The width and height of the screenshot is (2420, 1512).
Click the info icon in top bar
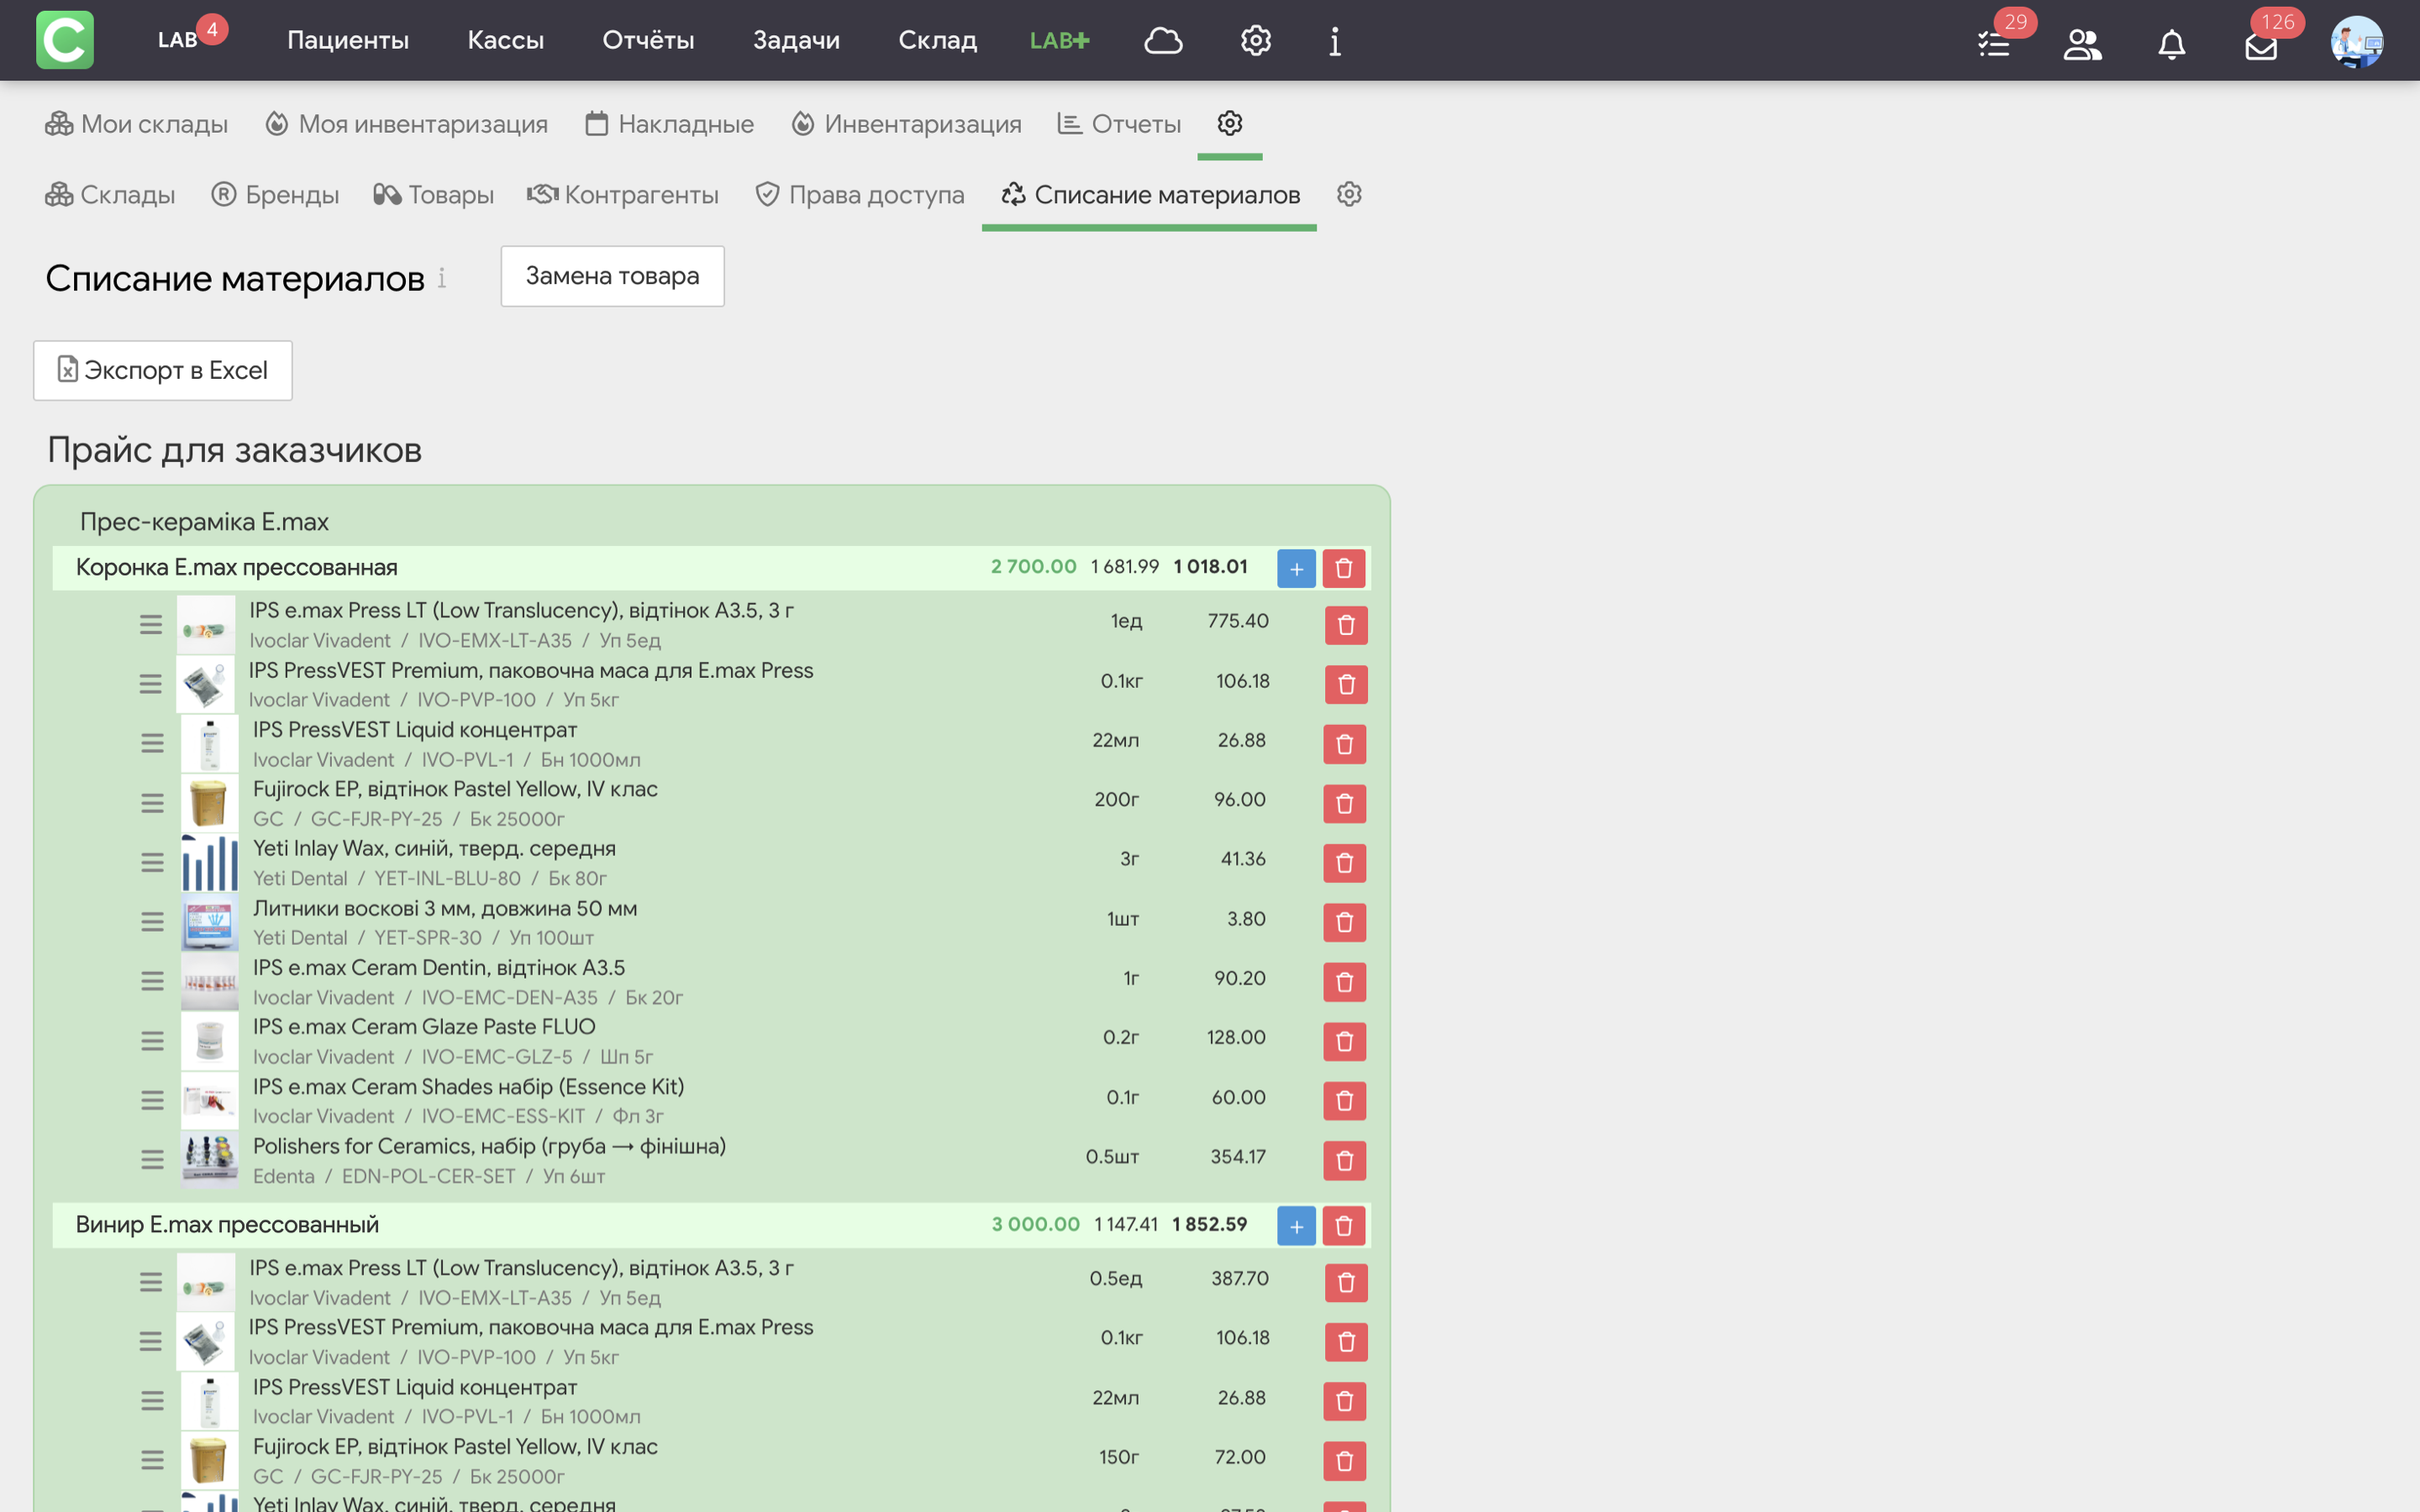click(1335, 41)
